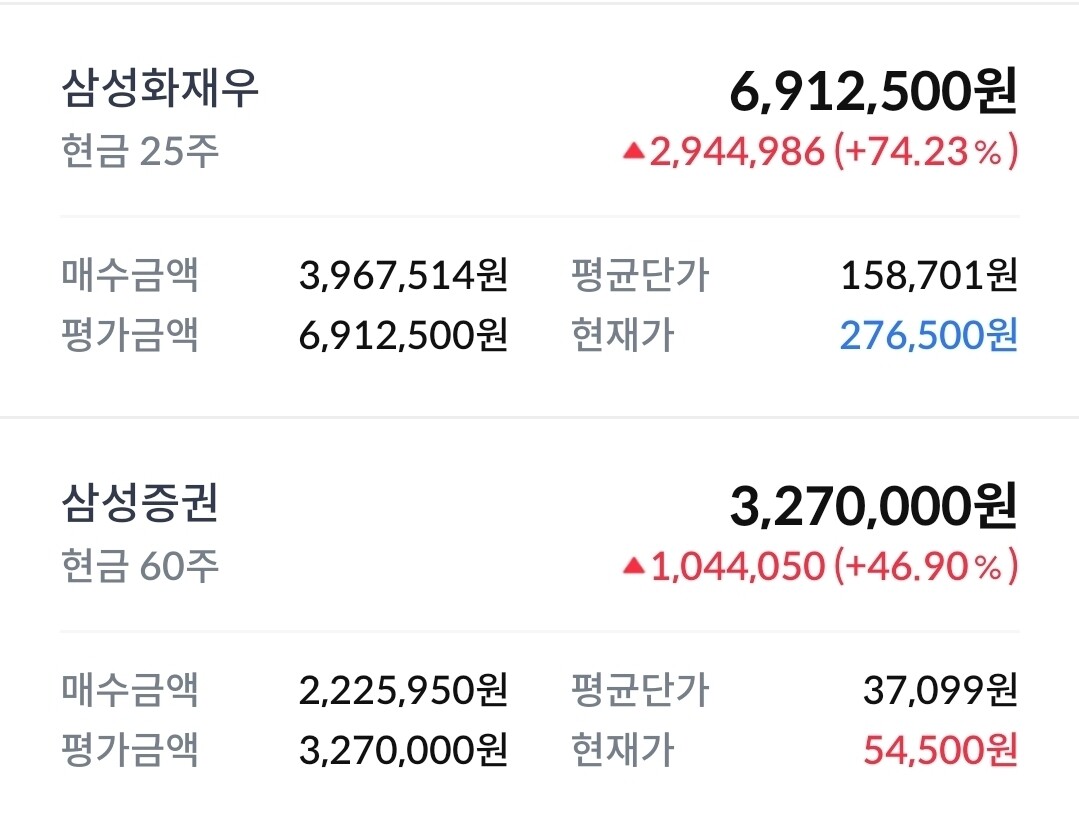Select 현재가 label in 삼성증권 card

(622, 749)
